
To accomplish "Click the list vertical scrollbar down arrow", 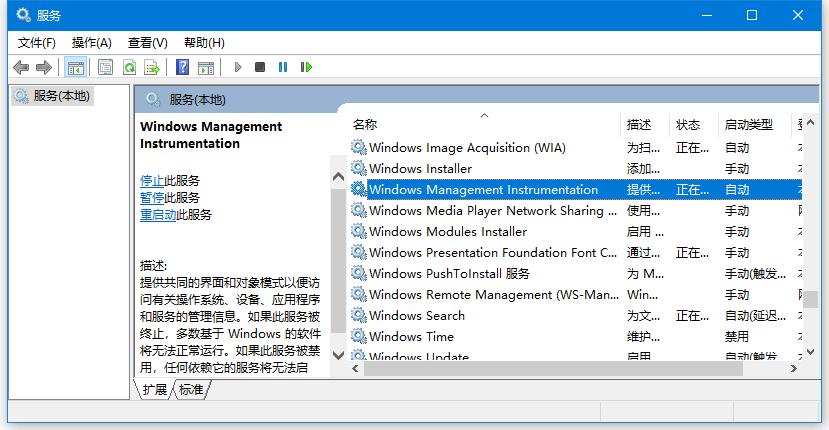I will click(810, 352).
